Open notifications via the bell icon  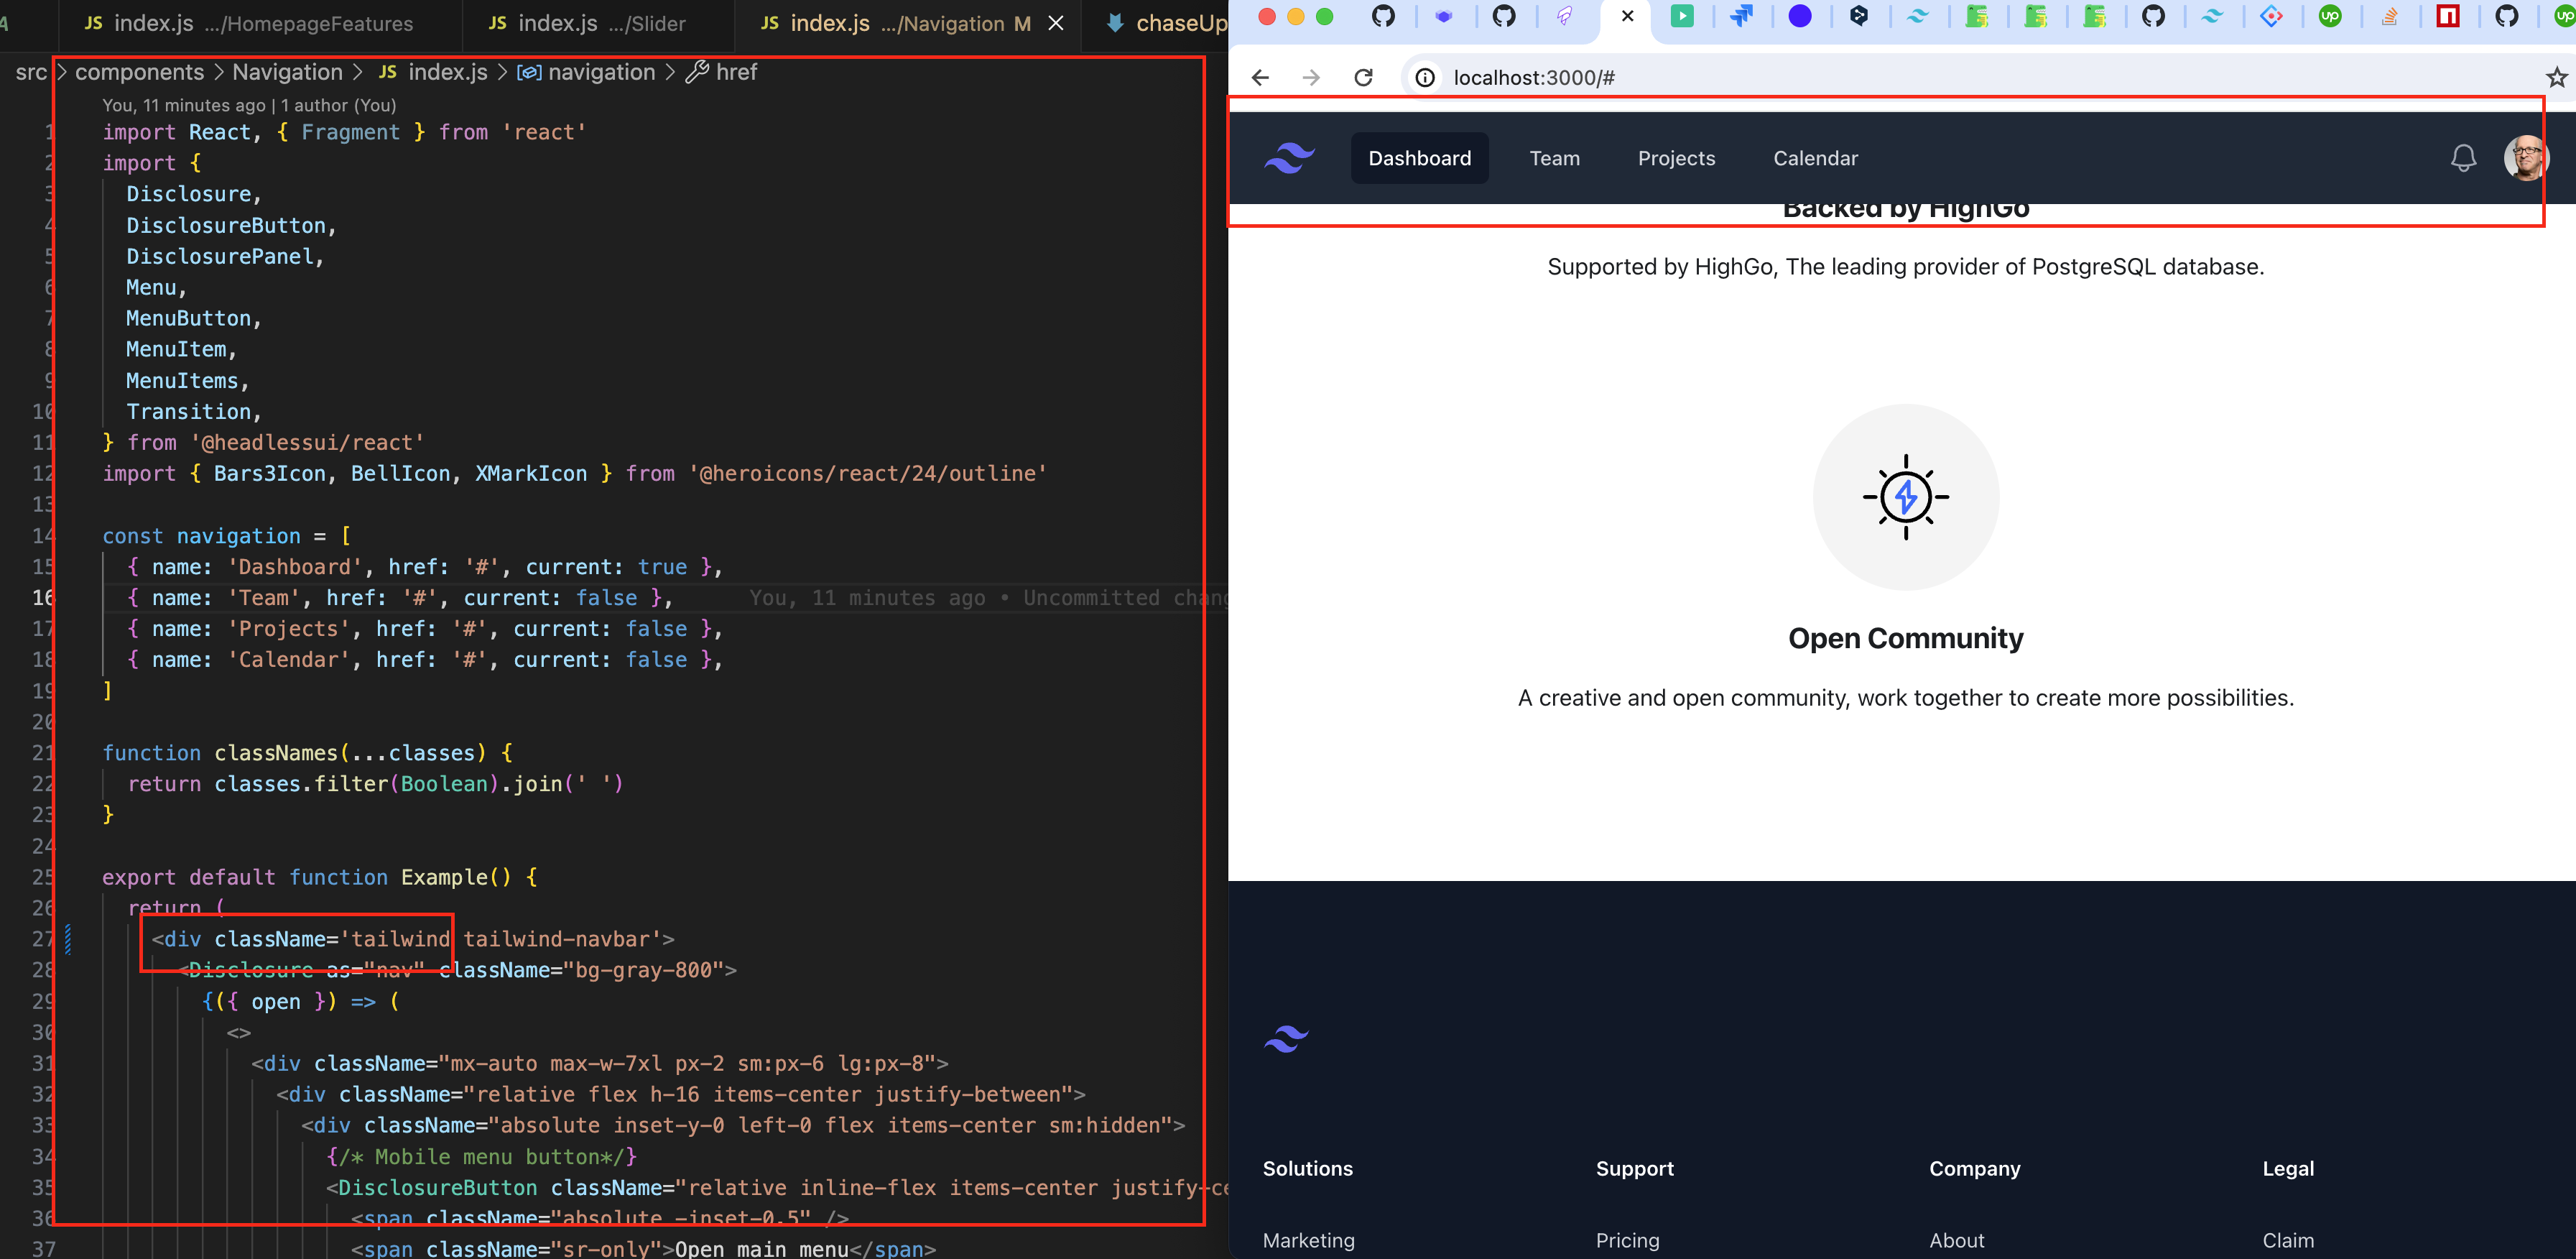tap(2463, 158)
